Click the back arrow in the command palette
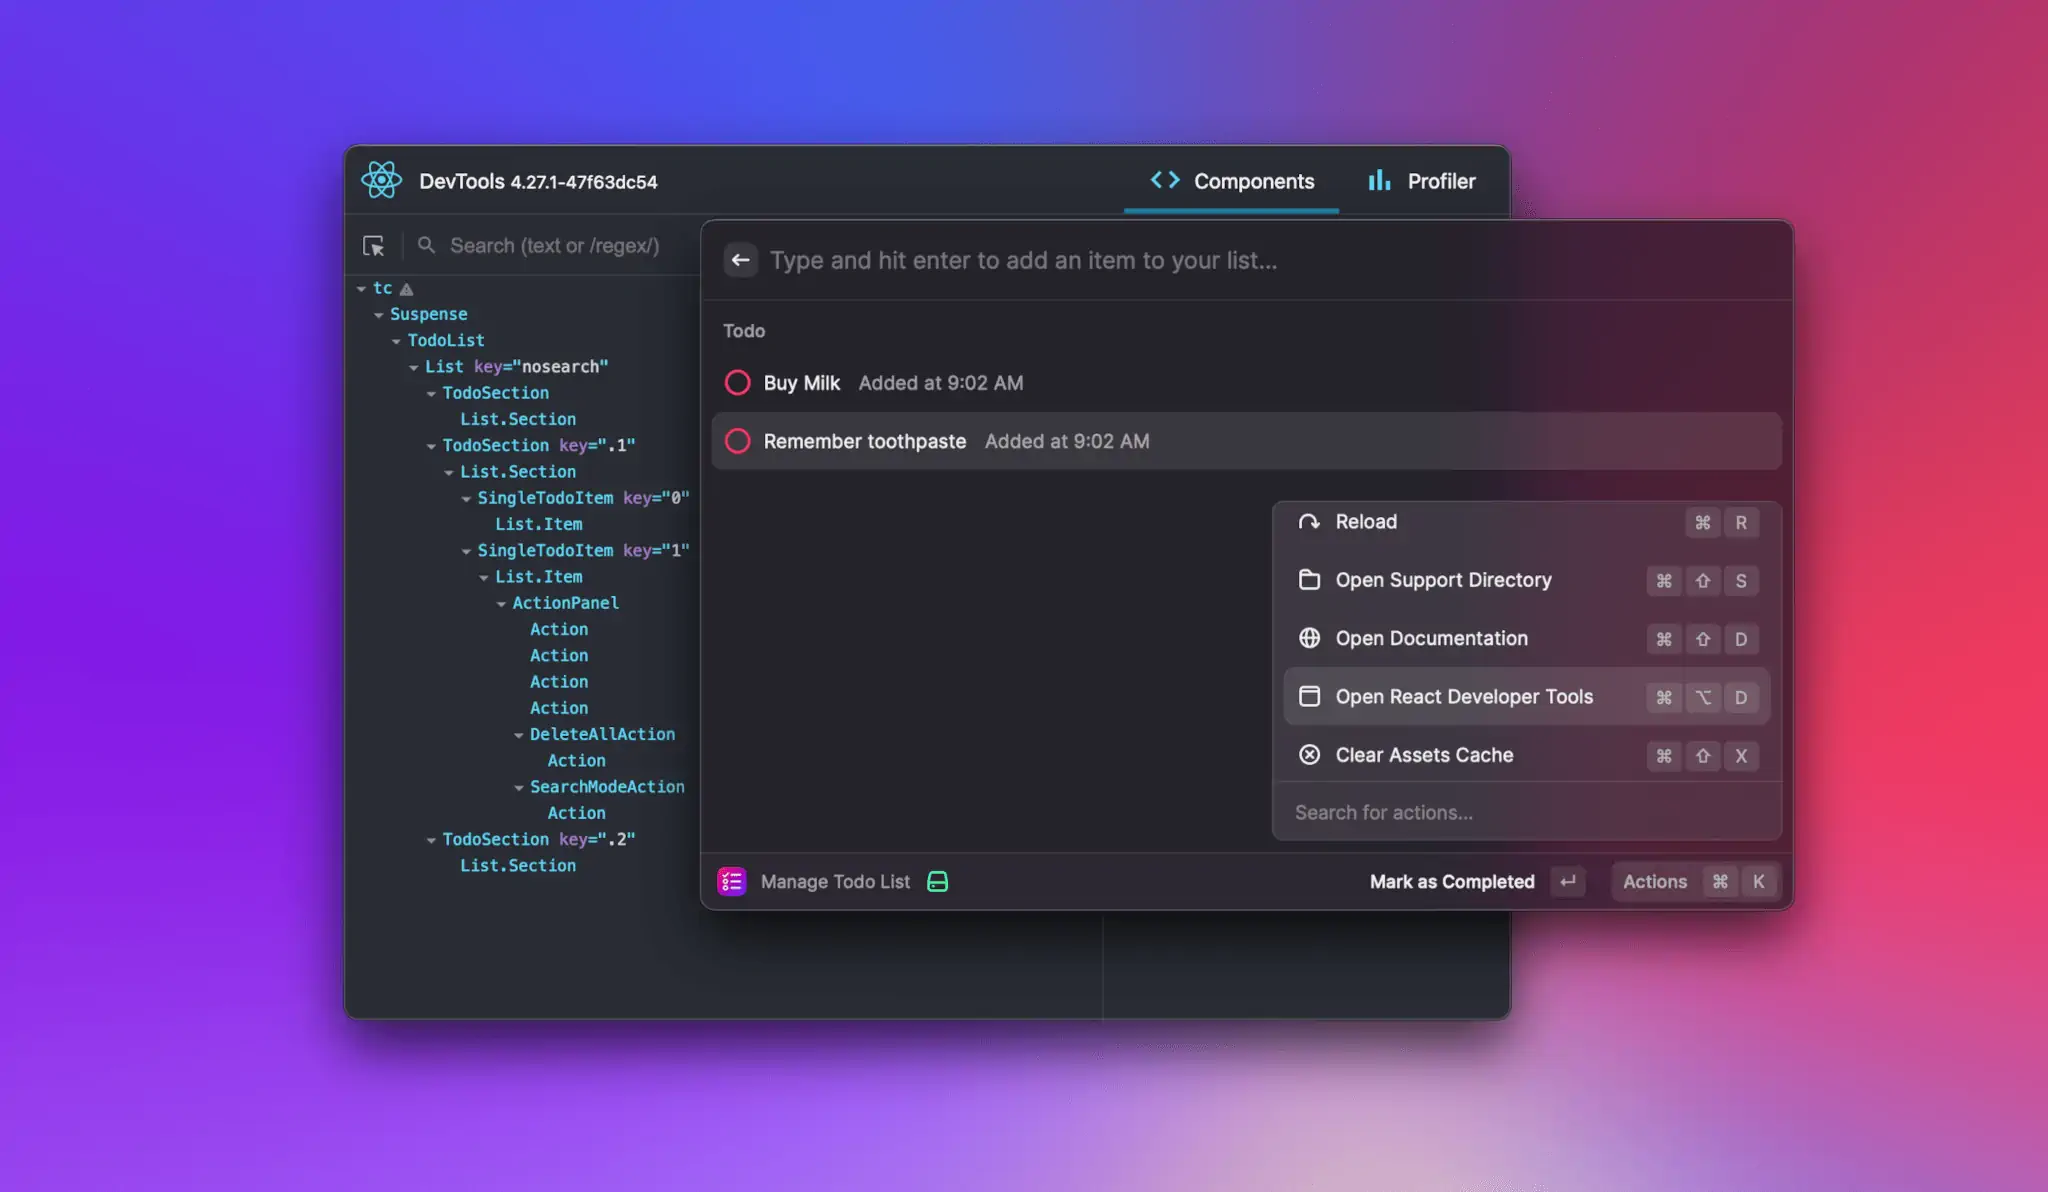Screen dimensions: 2048x1192 741,260
